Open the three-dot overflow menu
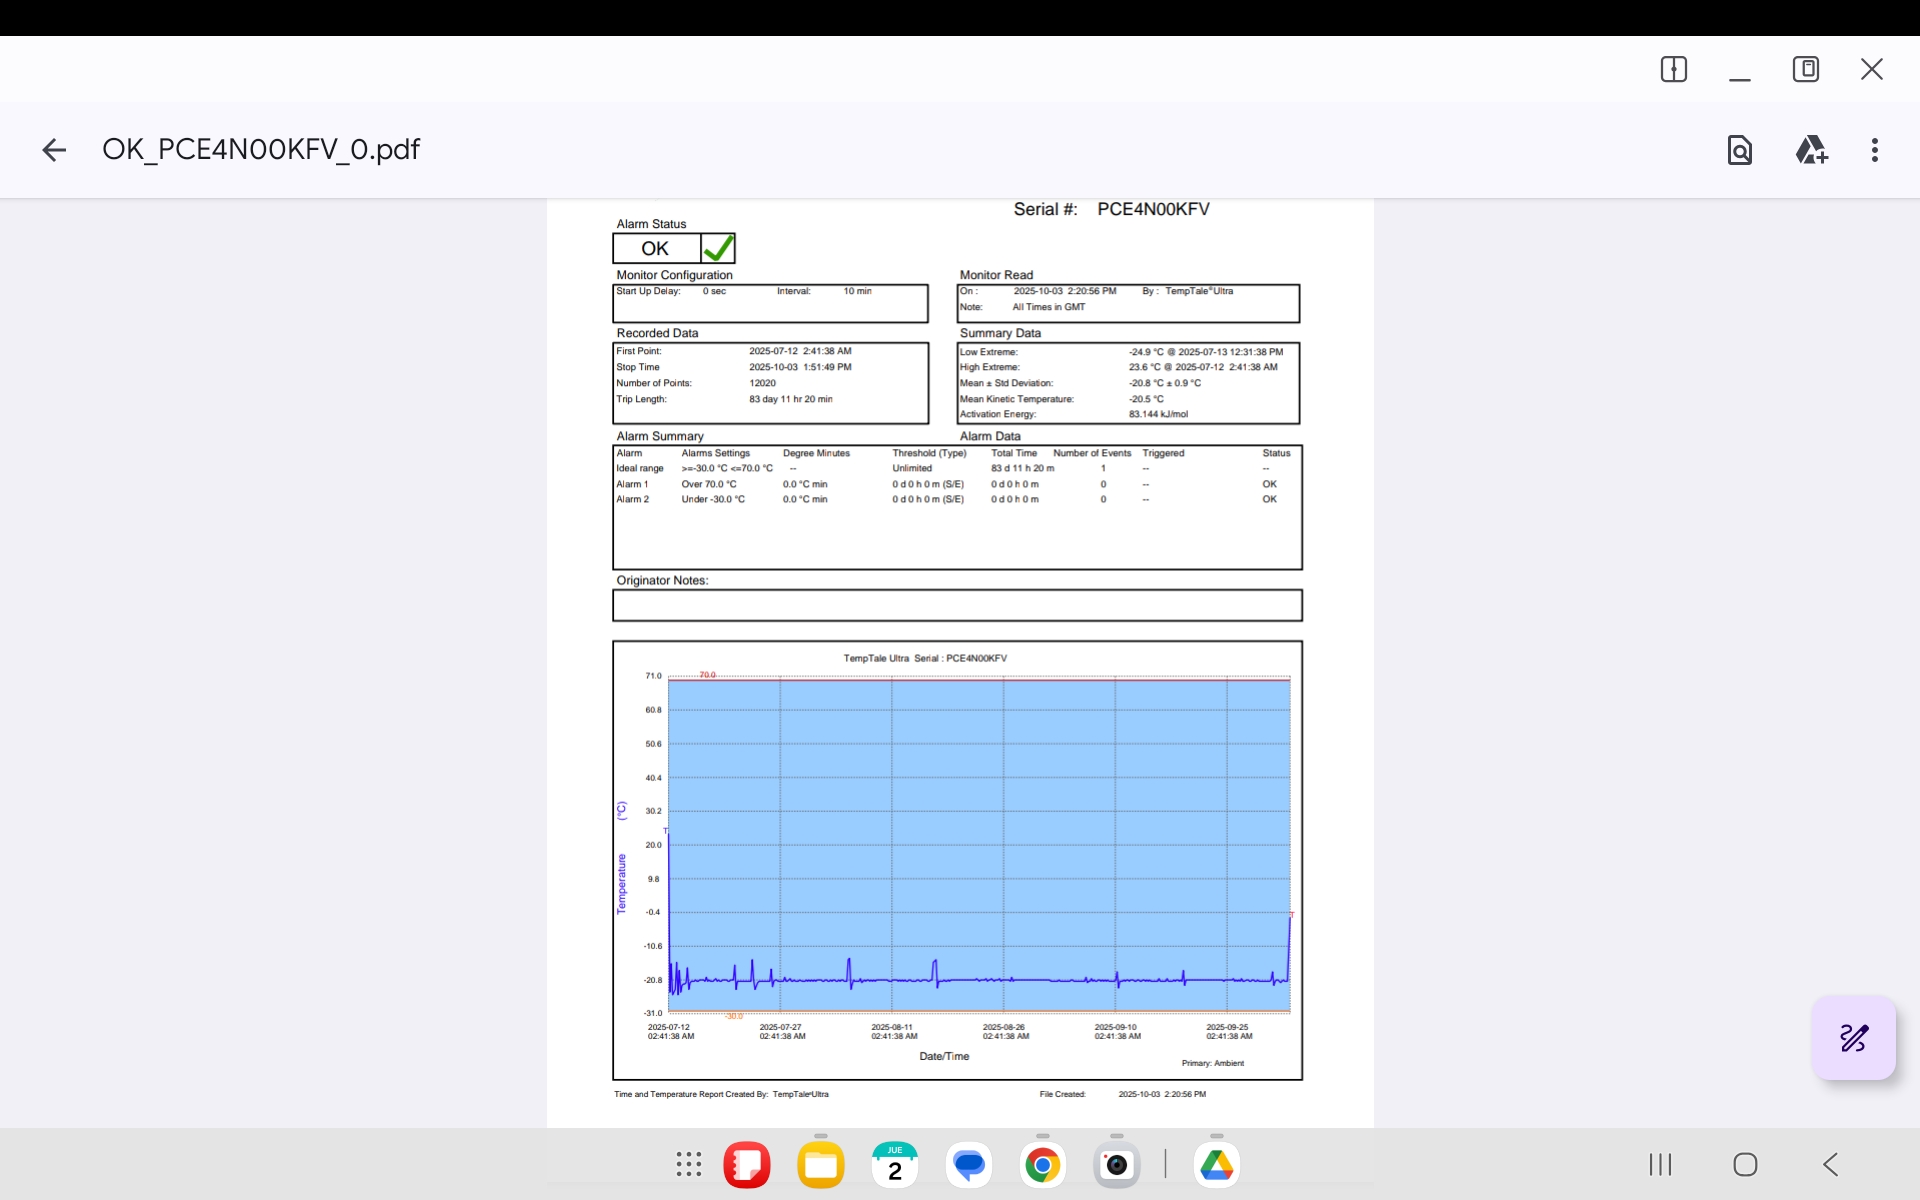 (x=1874, y=150)
